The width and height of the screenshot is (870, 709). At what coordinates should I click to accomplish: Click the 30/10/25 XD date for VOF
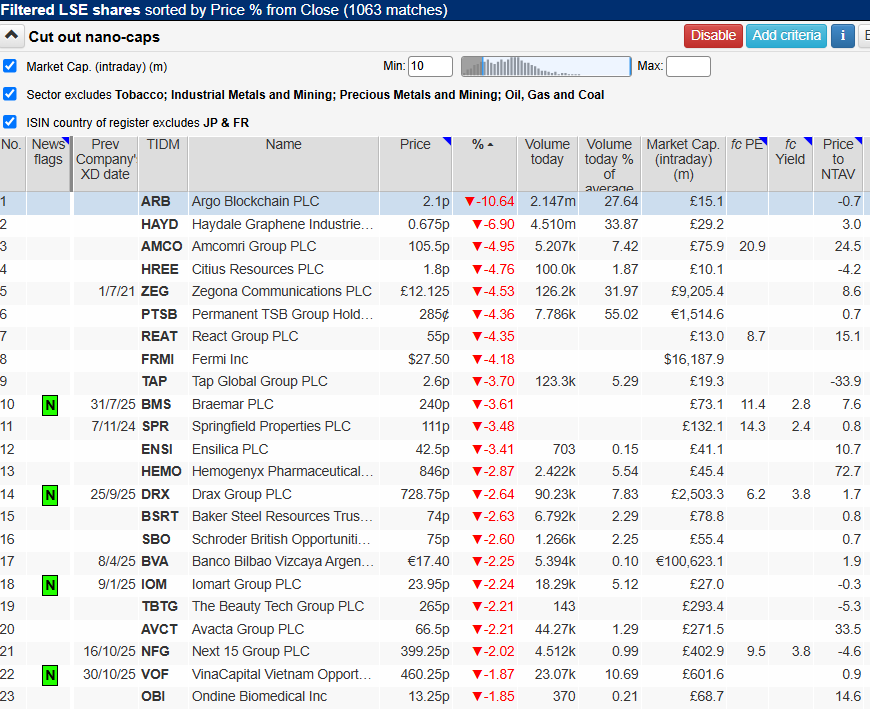pyautogui.click(x=109, y=674)
